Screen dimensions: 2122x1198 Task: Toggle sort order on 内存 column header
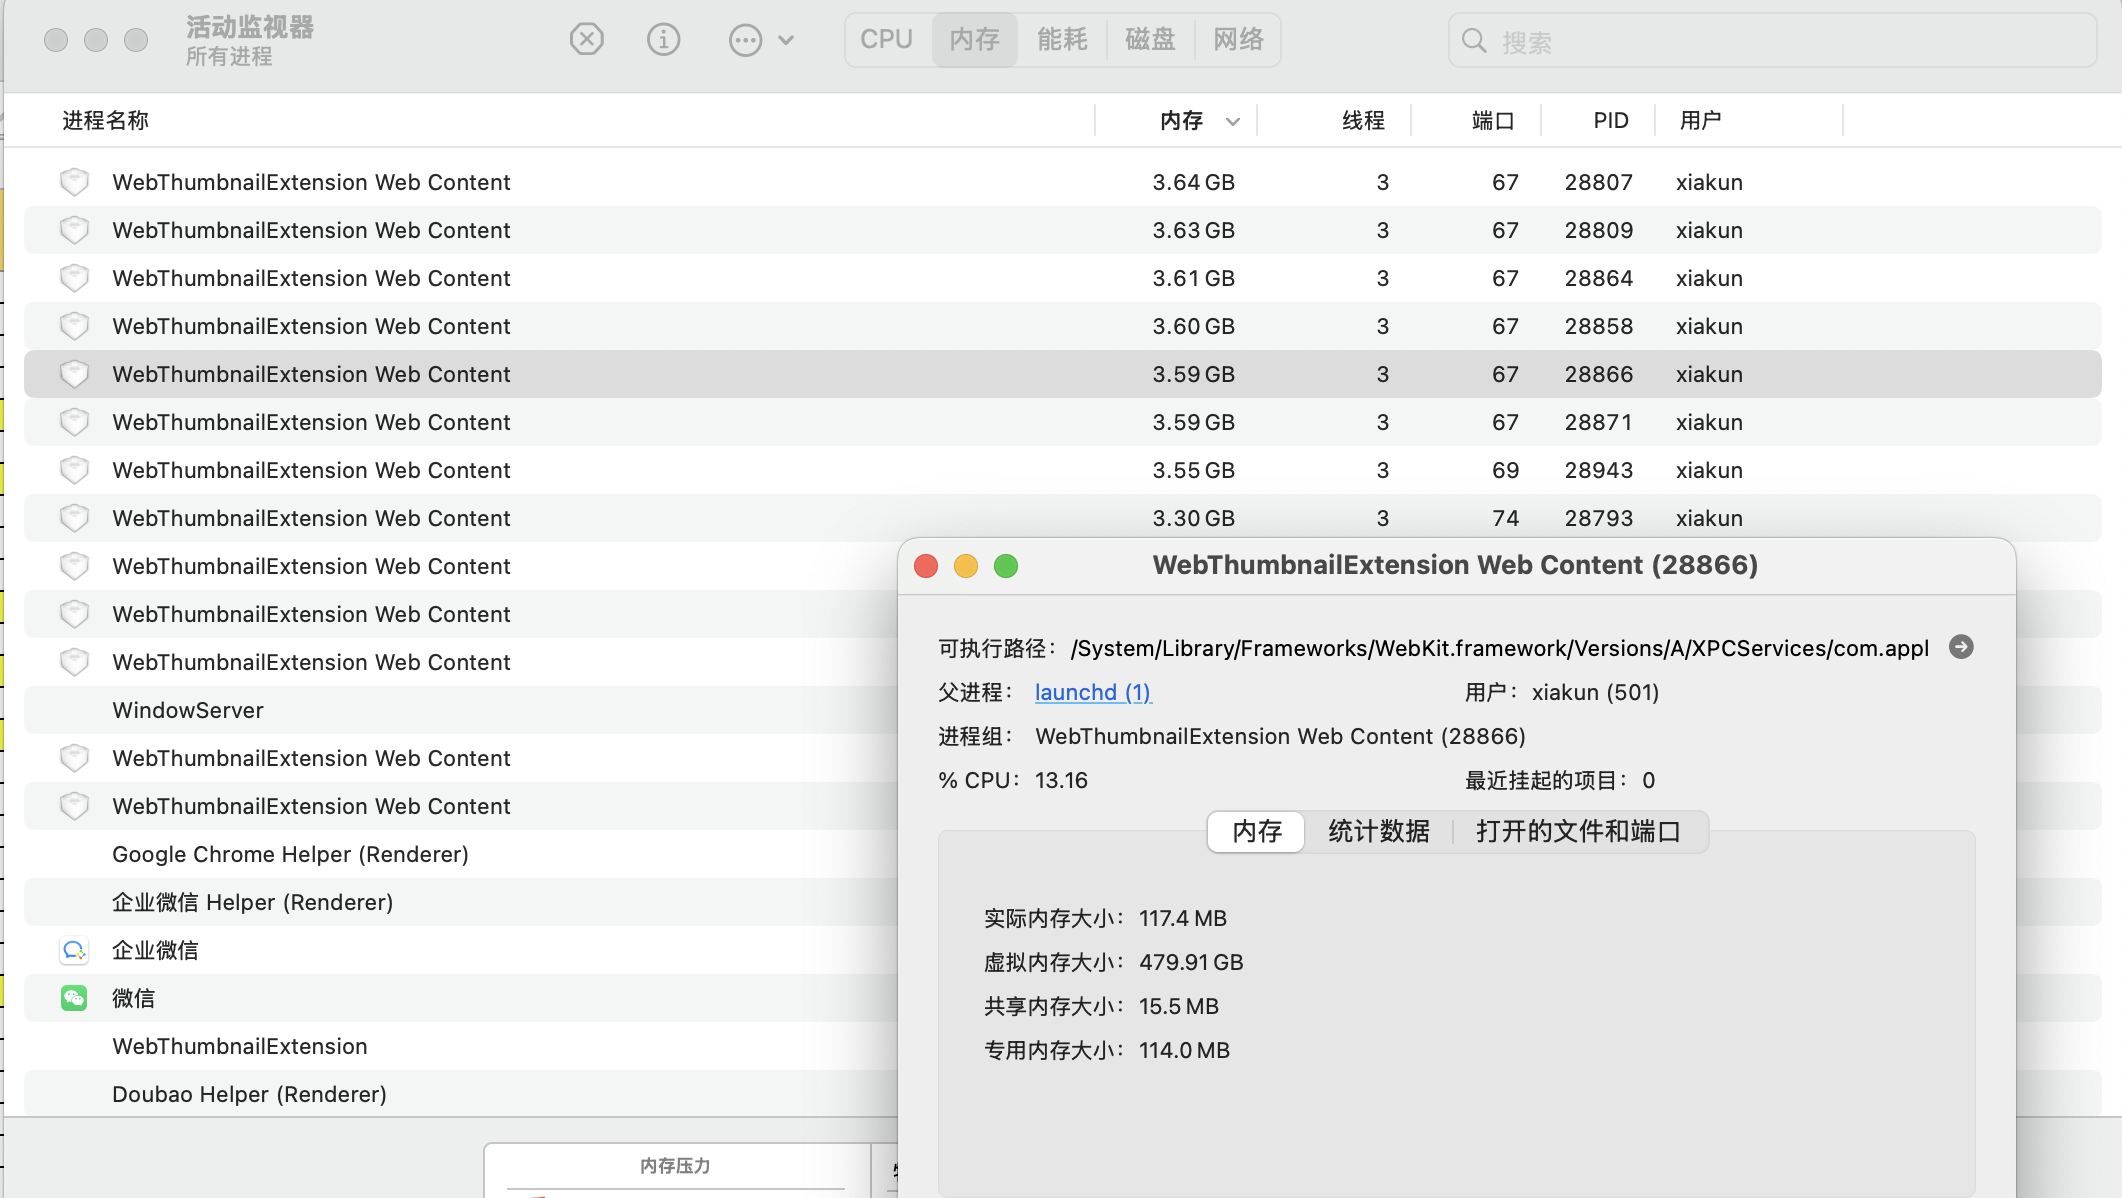pyautogui.click(x=1182, y=121)
